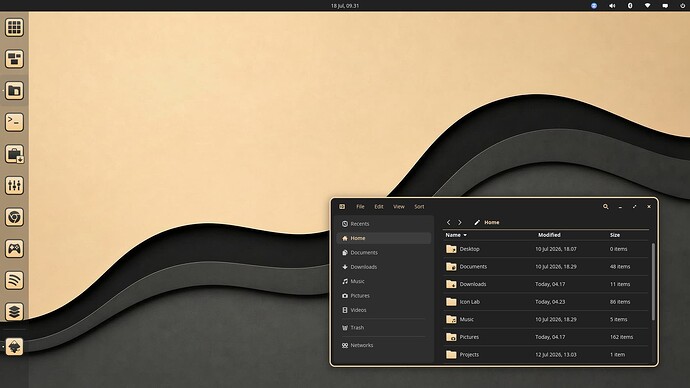690x388 pixels.
Task: Open the notifications tray icon
Action: [665, 6]
